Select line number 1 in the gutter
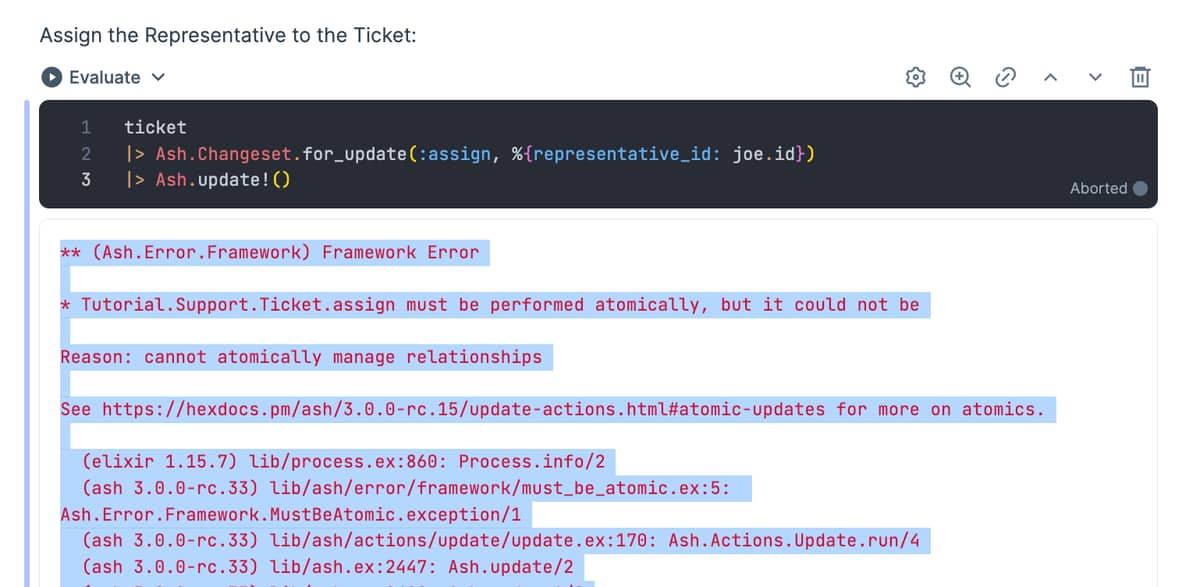This screenshot has width=1200, height=587. click(86, 127)
